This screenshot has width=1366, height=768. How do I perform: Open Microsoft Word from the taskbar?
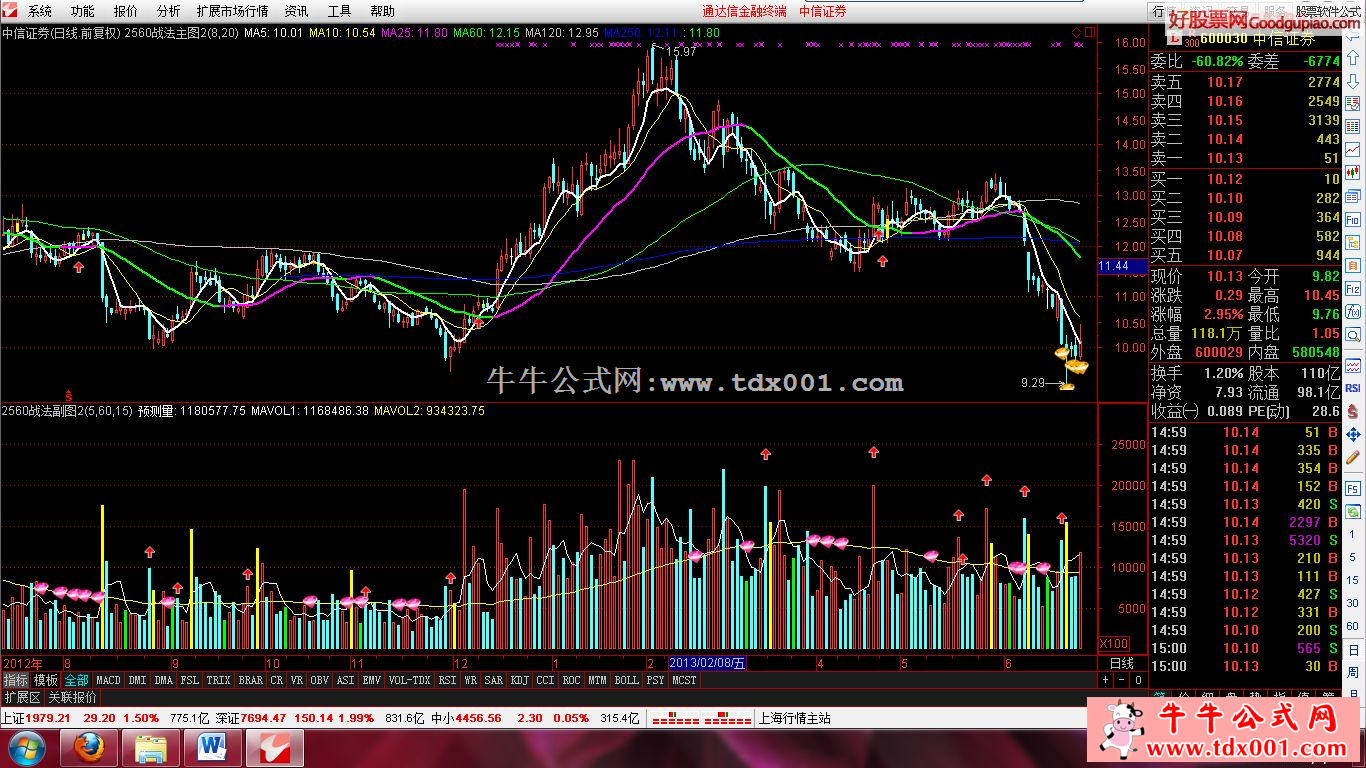pos(213,748)
